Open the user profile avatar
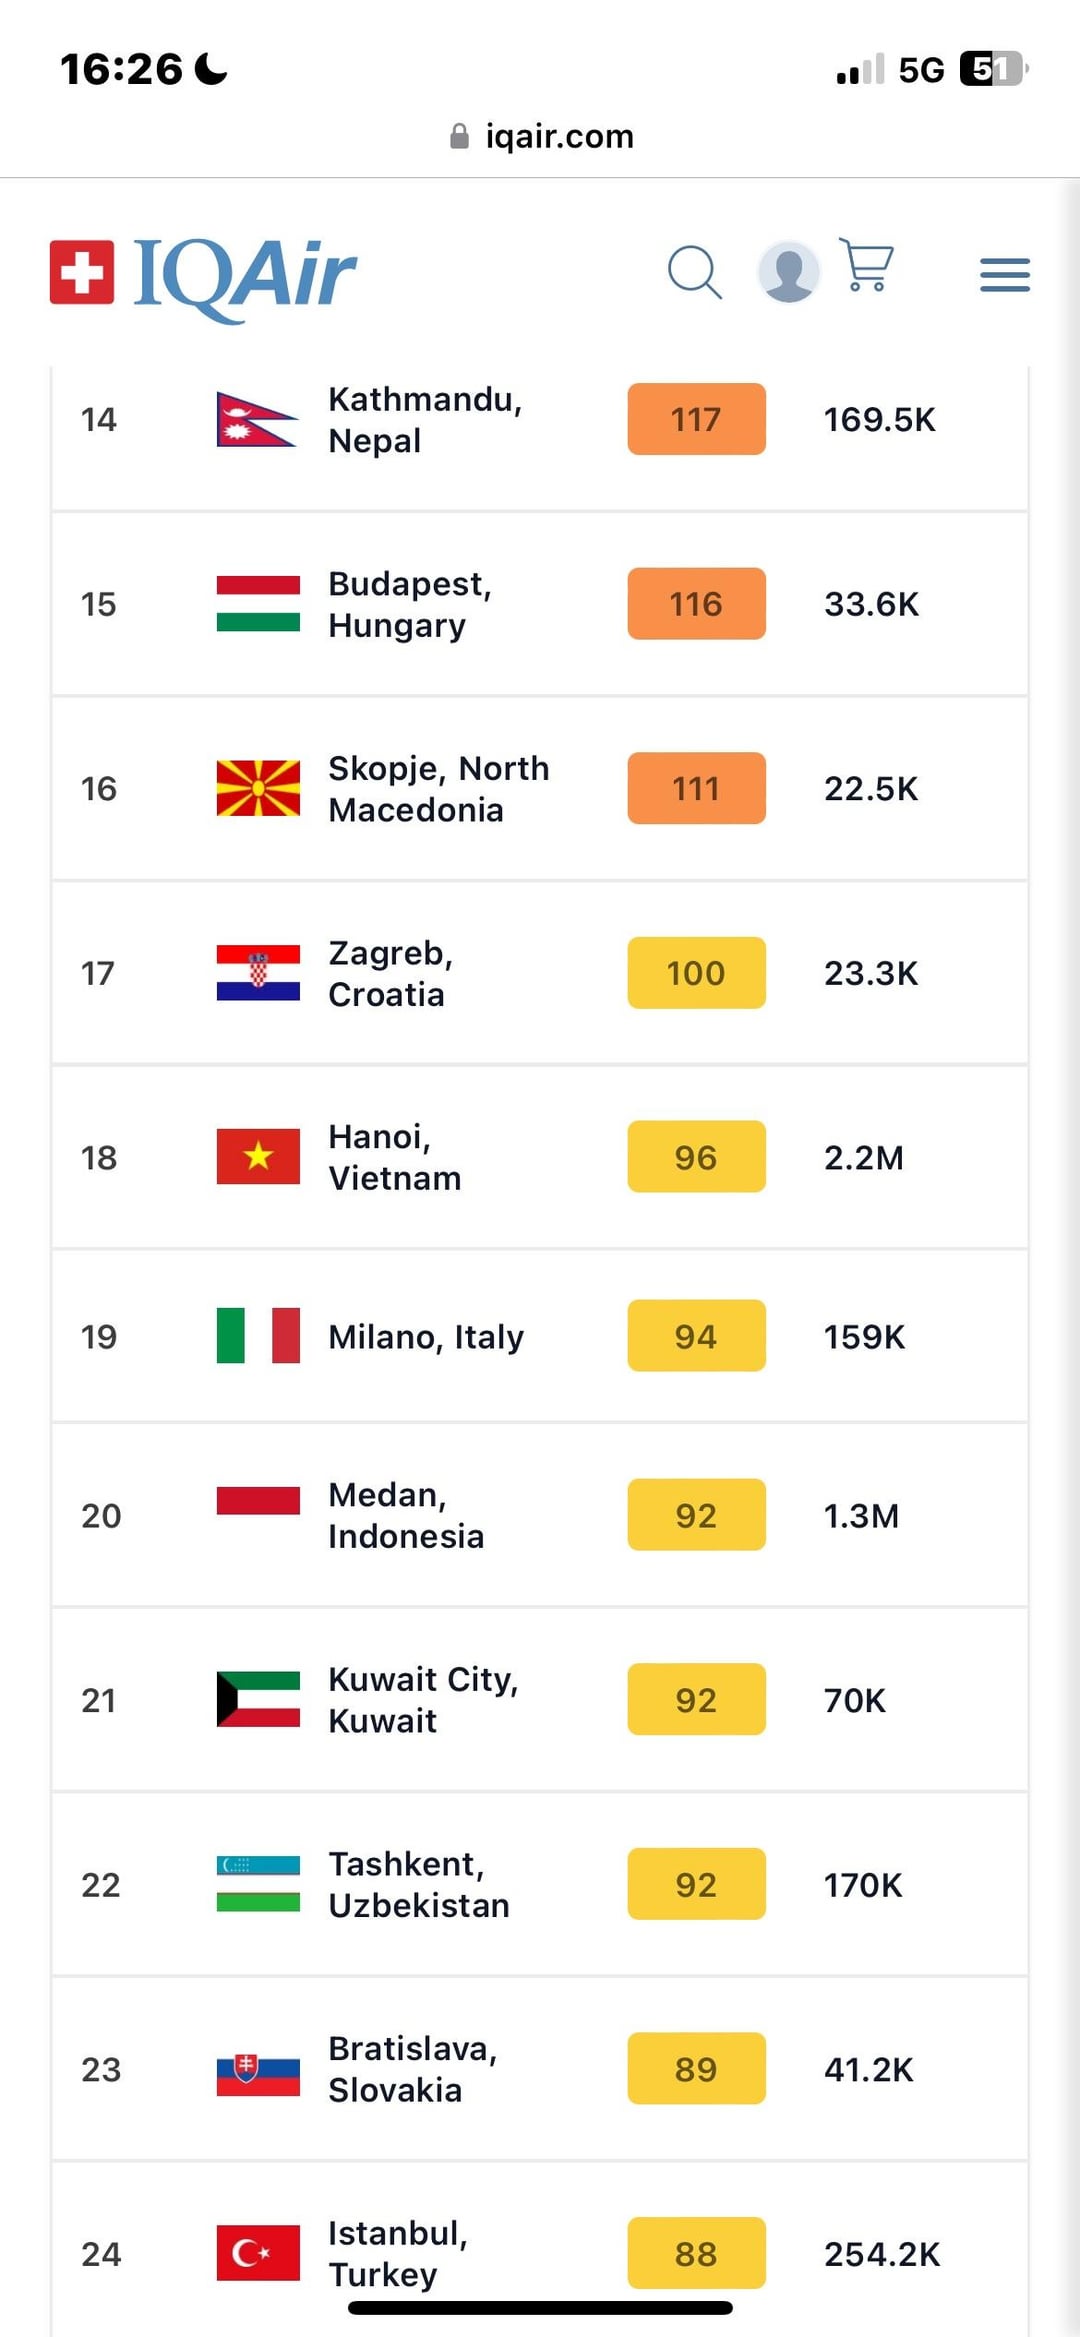Viewport: 1080px width, 2337px height. point(789,272)
